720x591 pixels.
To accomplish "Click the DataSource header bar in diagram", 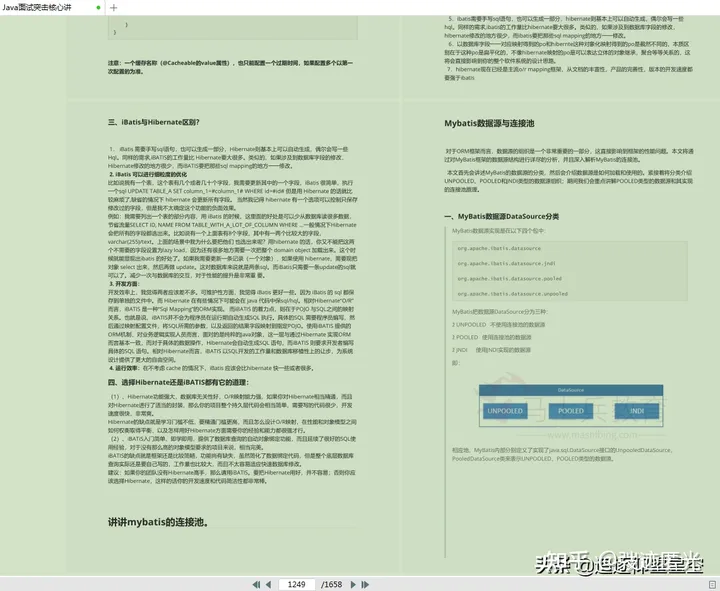I will click(571, 390).
